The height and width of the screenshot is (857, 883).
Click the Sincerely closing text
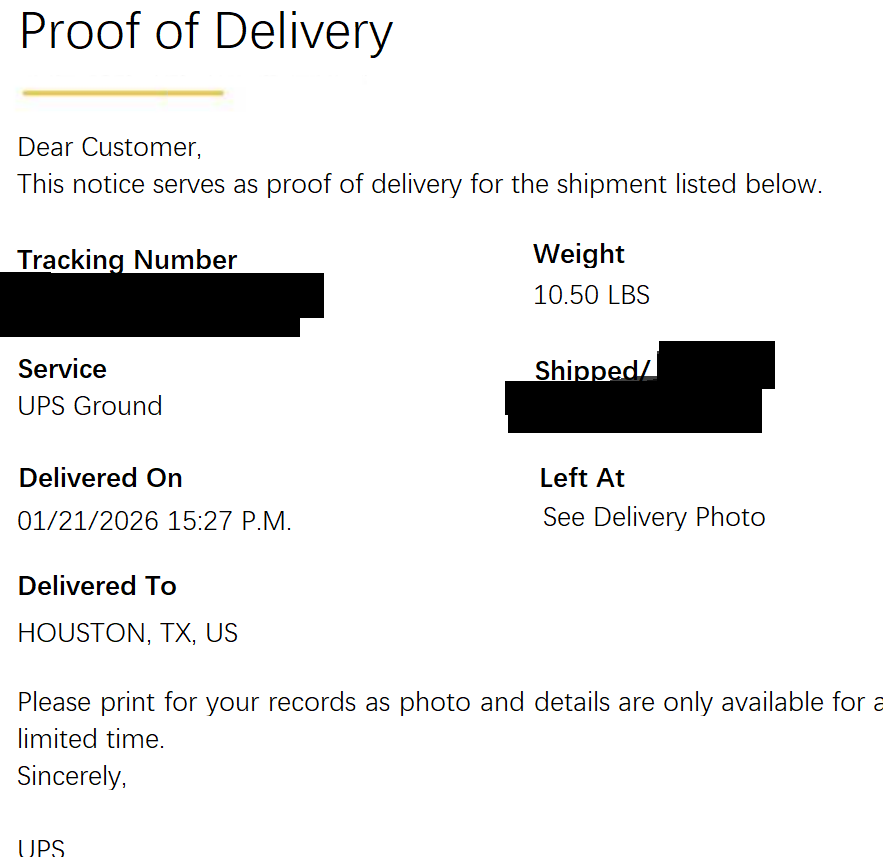72,776
